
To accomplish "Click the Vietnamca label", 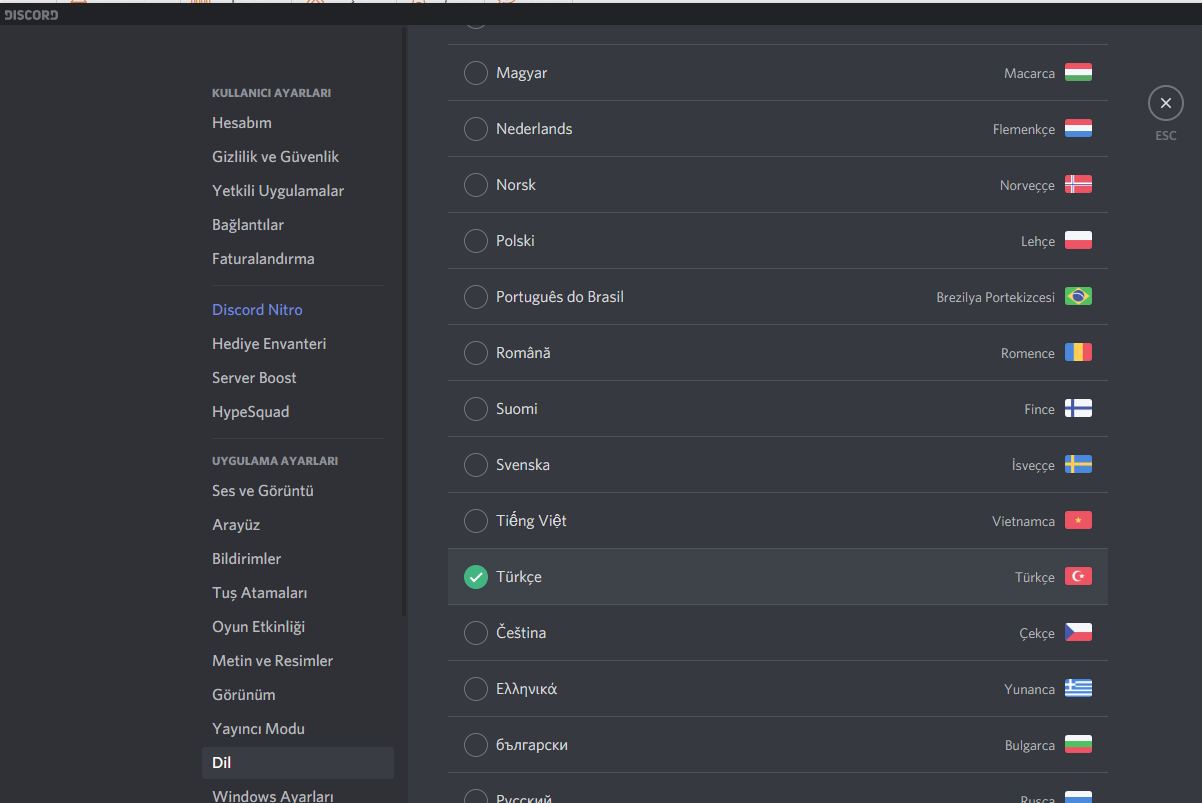I will 1023,521.
